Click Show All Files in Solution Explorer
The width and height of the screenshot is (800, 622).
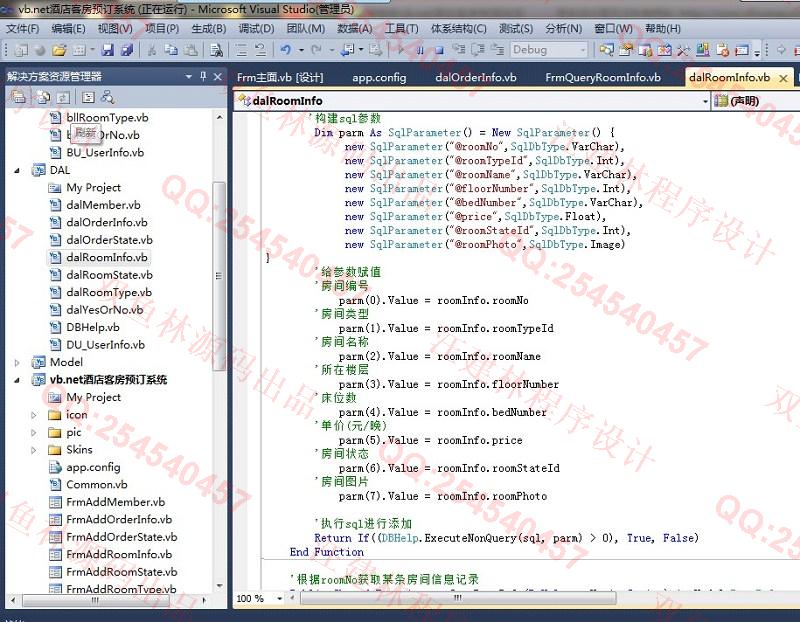[43, 96]
